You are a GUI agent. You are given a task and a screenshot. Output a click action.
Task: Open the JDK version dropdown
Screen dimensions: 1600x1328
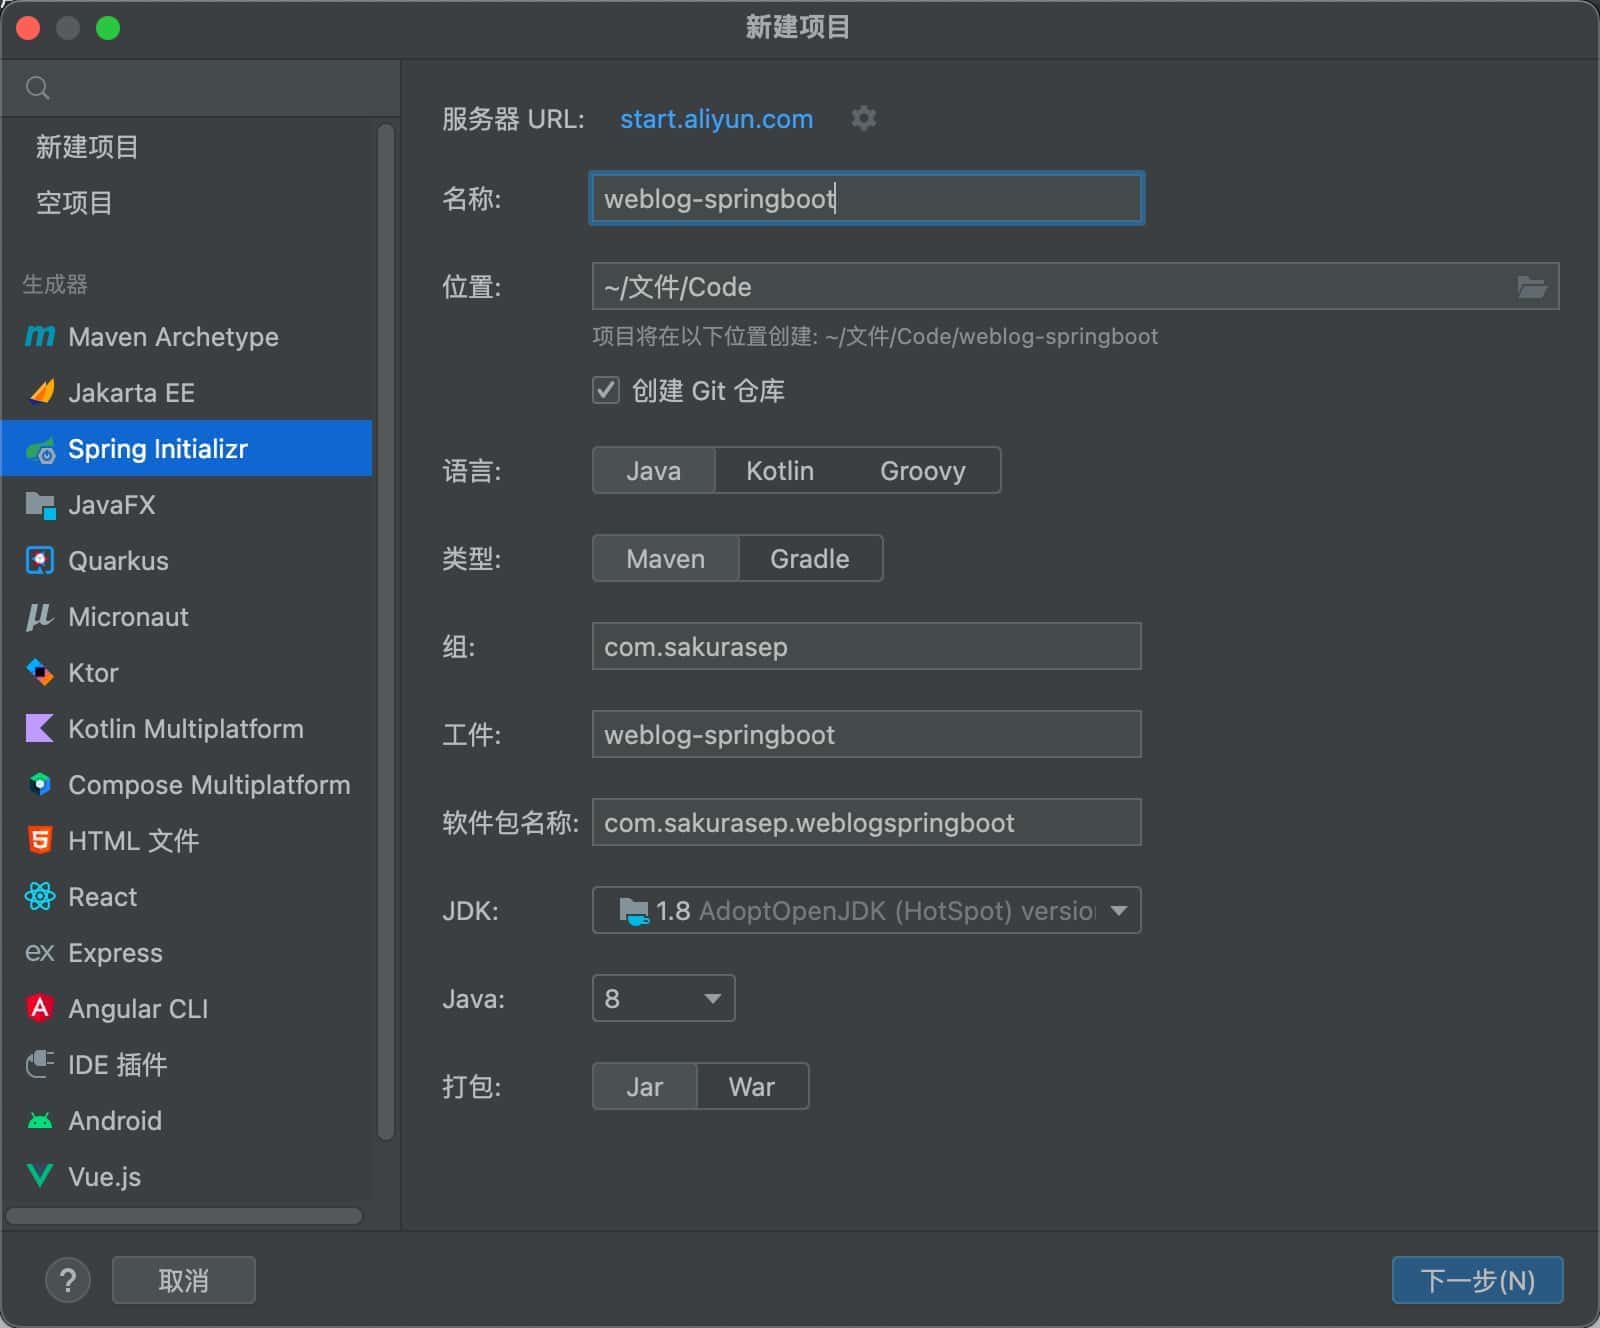tap(1118, 911)
